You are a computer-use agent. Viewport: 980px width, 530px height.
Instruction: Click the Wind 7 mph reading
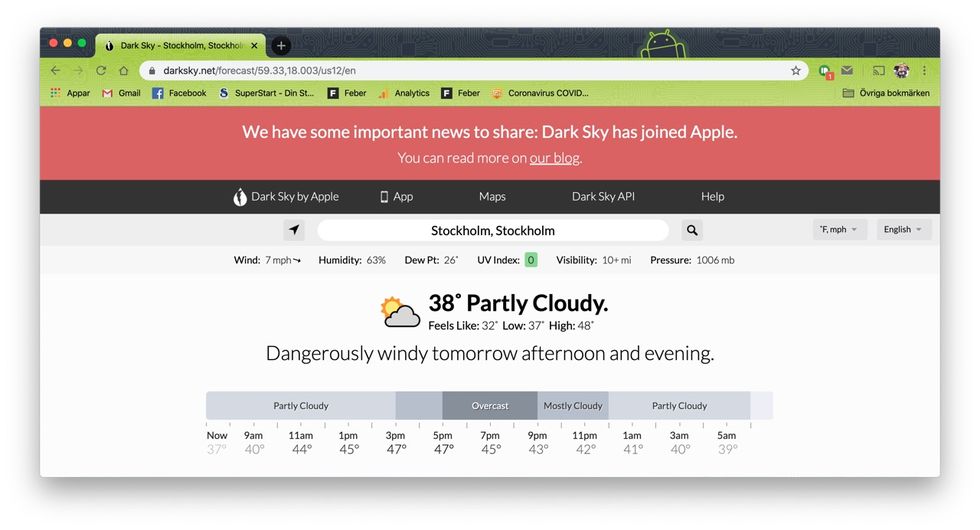click(x=268, y=260)
